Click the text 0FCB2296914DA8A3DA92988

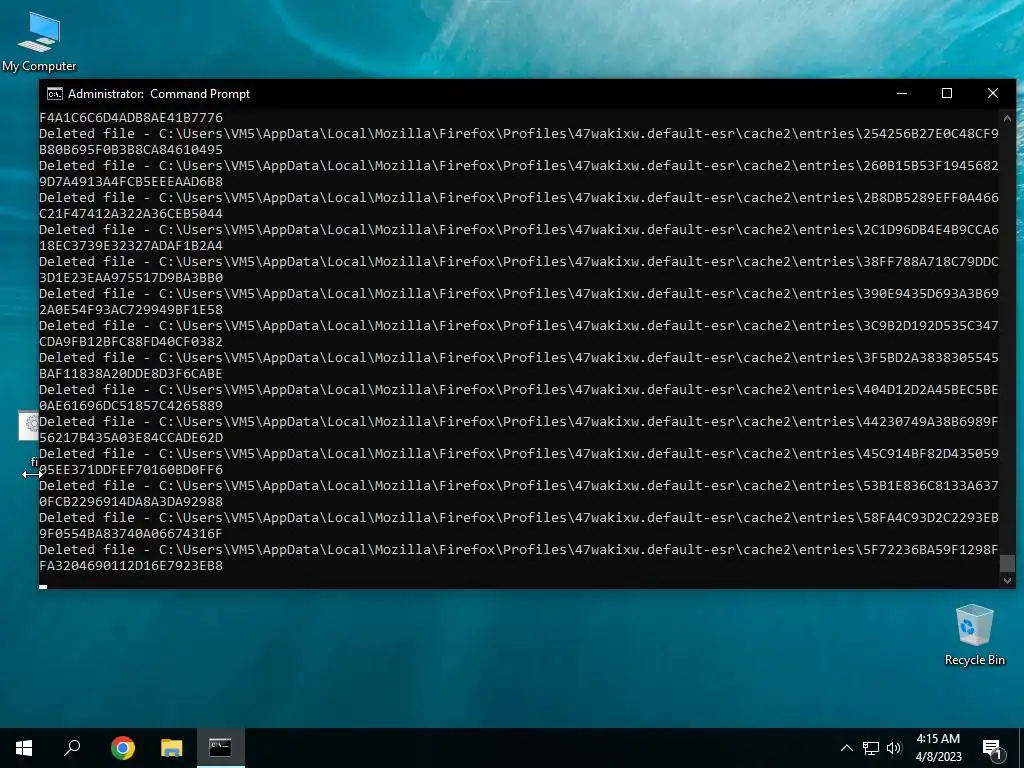click(131, 502)
